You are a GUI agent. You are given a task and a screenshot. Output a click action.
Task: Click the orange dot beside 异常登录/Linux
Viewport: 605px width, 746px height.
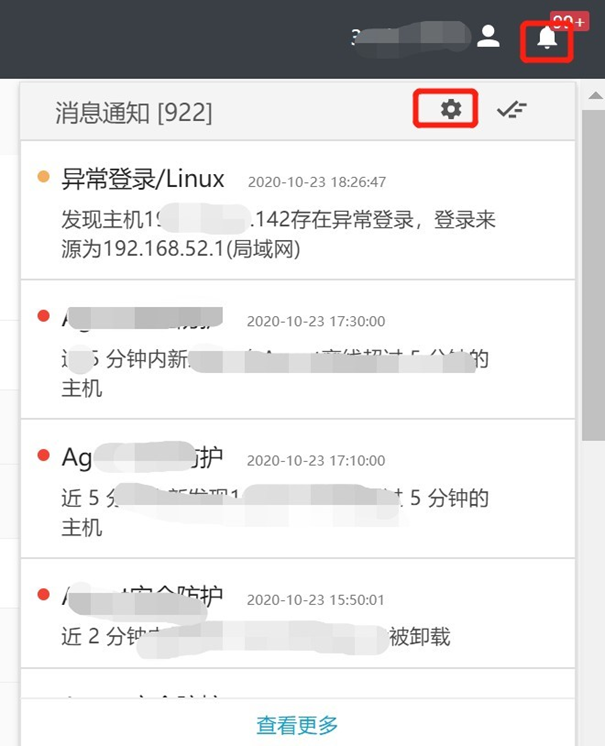(x=43, y=177)
